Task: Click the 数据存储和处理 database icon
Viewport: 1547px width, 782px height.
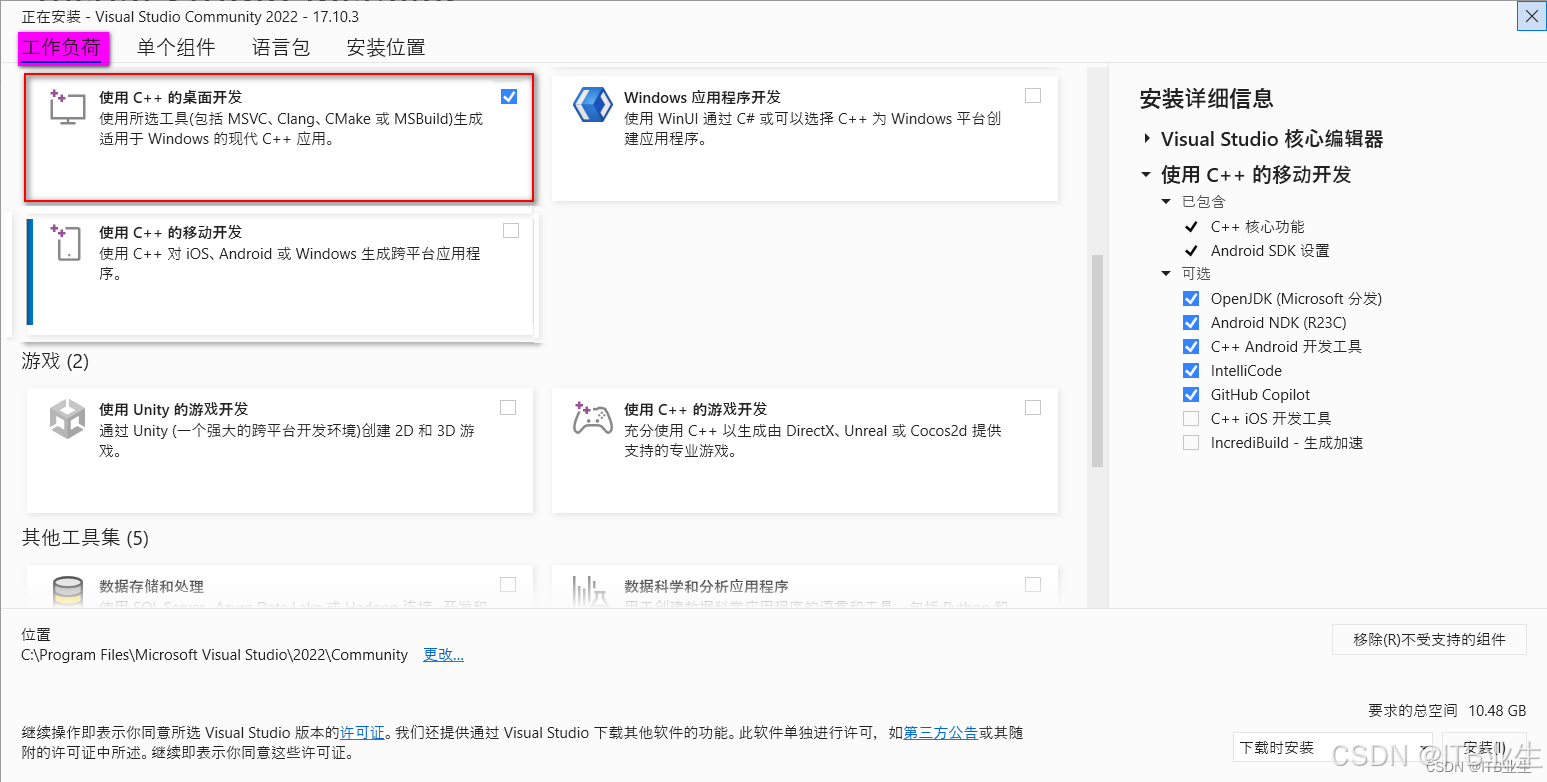Action: point(68,591)
